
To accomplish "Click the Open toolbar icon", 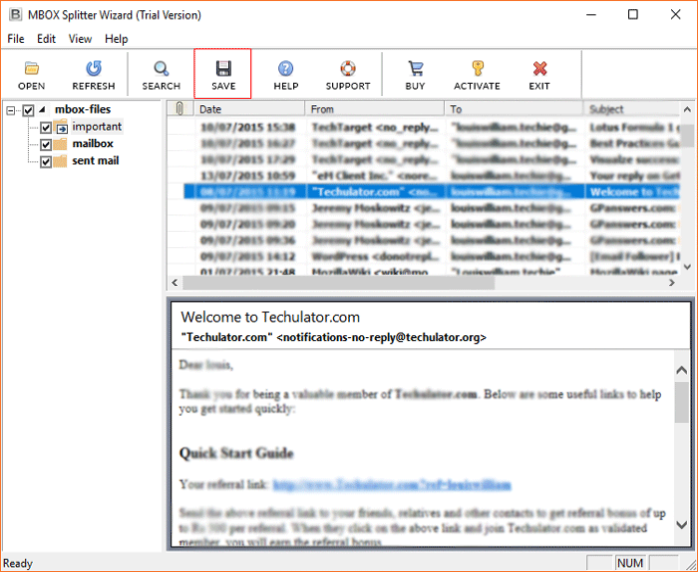I will (32, 69).
